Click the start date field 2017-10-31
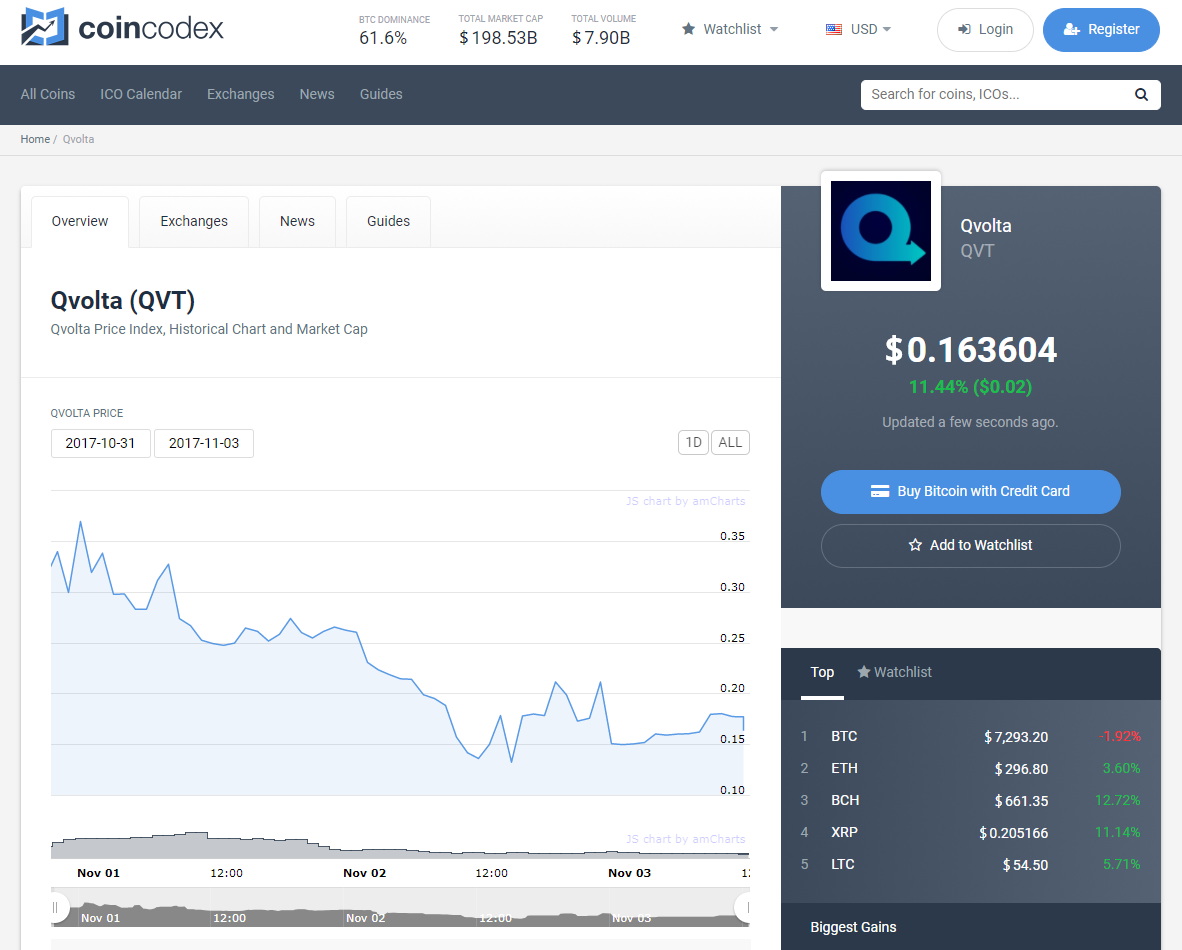 [x=100, y=443]
